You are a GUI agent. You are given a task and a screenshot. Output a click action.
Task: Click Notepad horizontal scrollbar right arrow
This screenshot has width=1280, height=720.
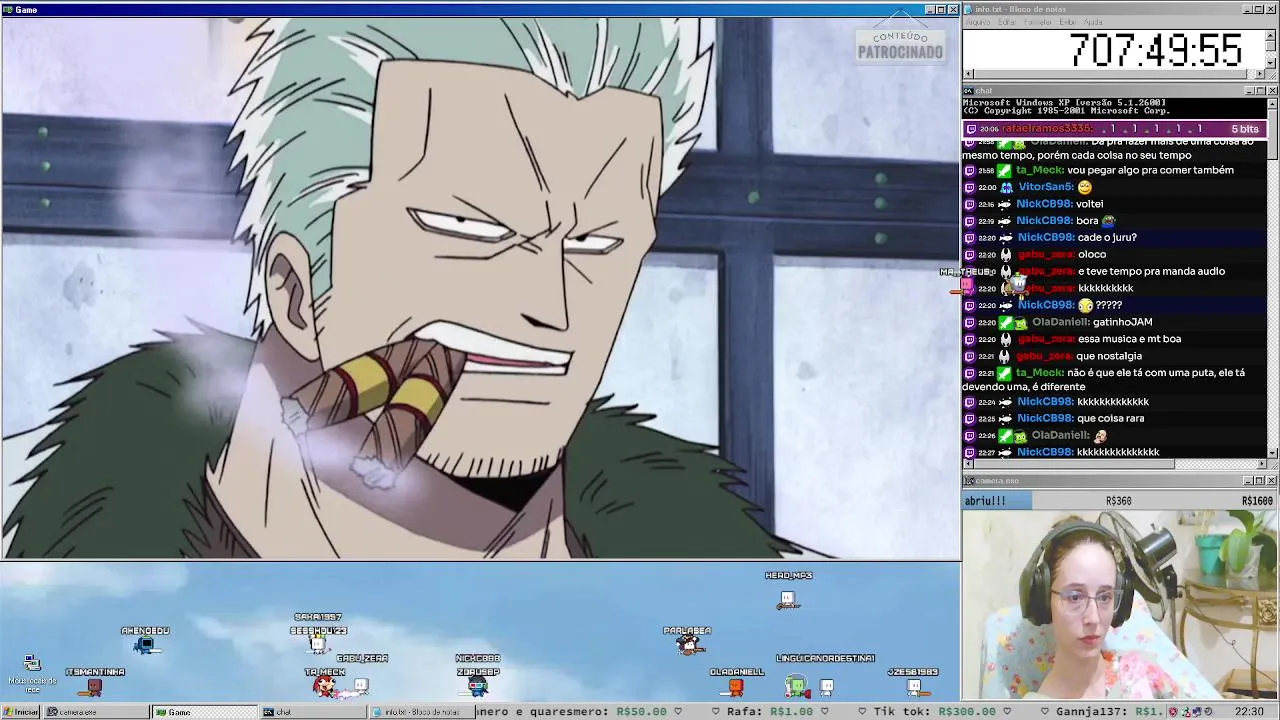[1261, 74]
